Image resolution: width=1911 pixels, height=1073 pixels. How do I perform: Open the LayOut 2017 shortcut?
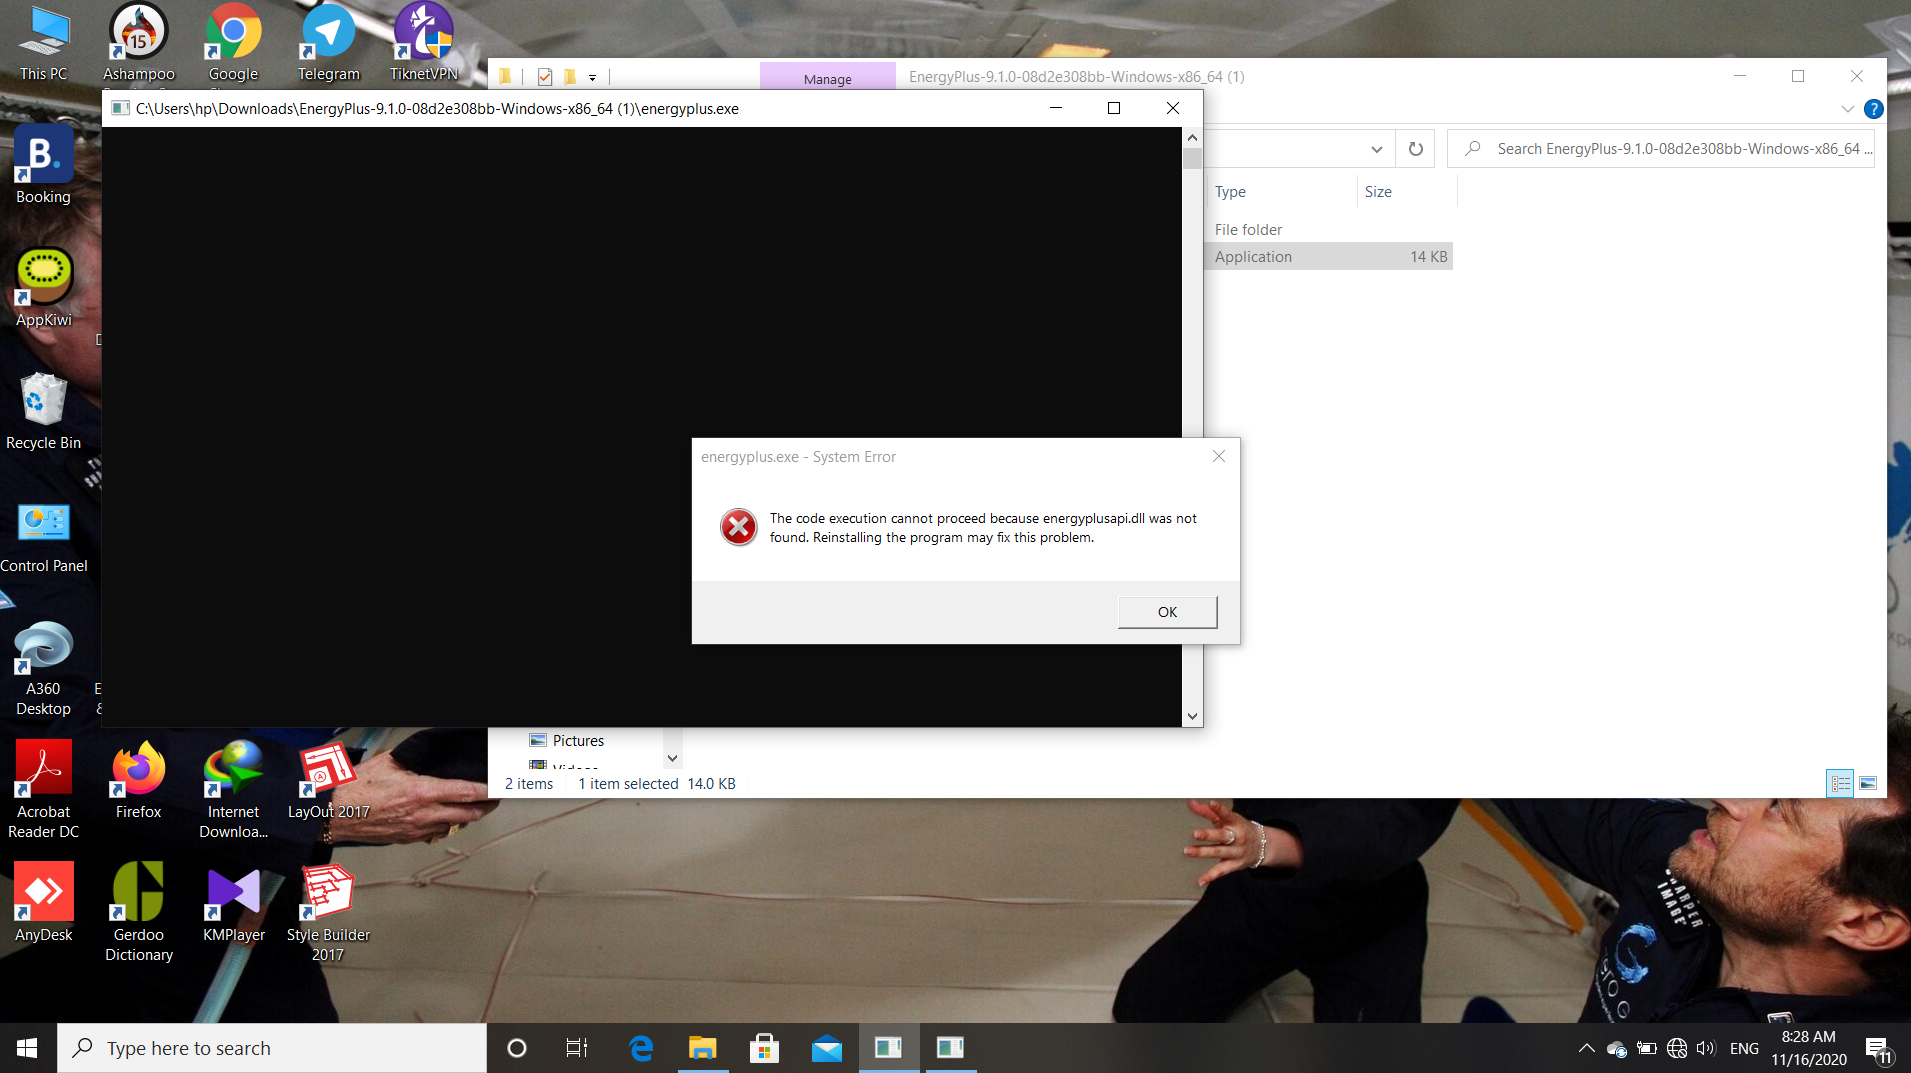tap(328, 780)
